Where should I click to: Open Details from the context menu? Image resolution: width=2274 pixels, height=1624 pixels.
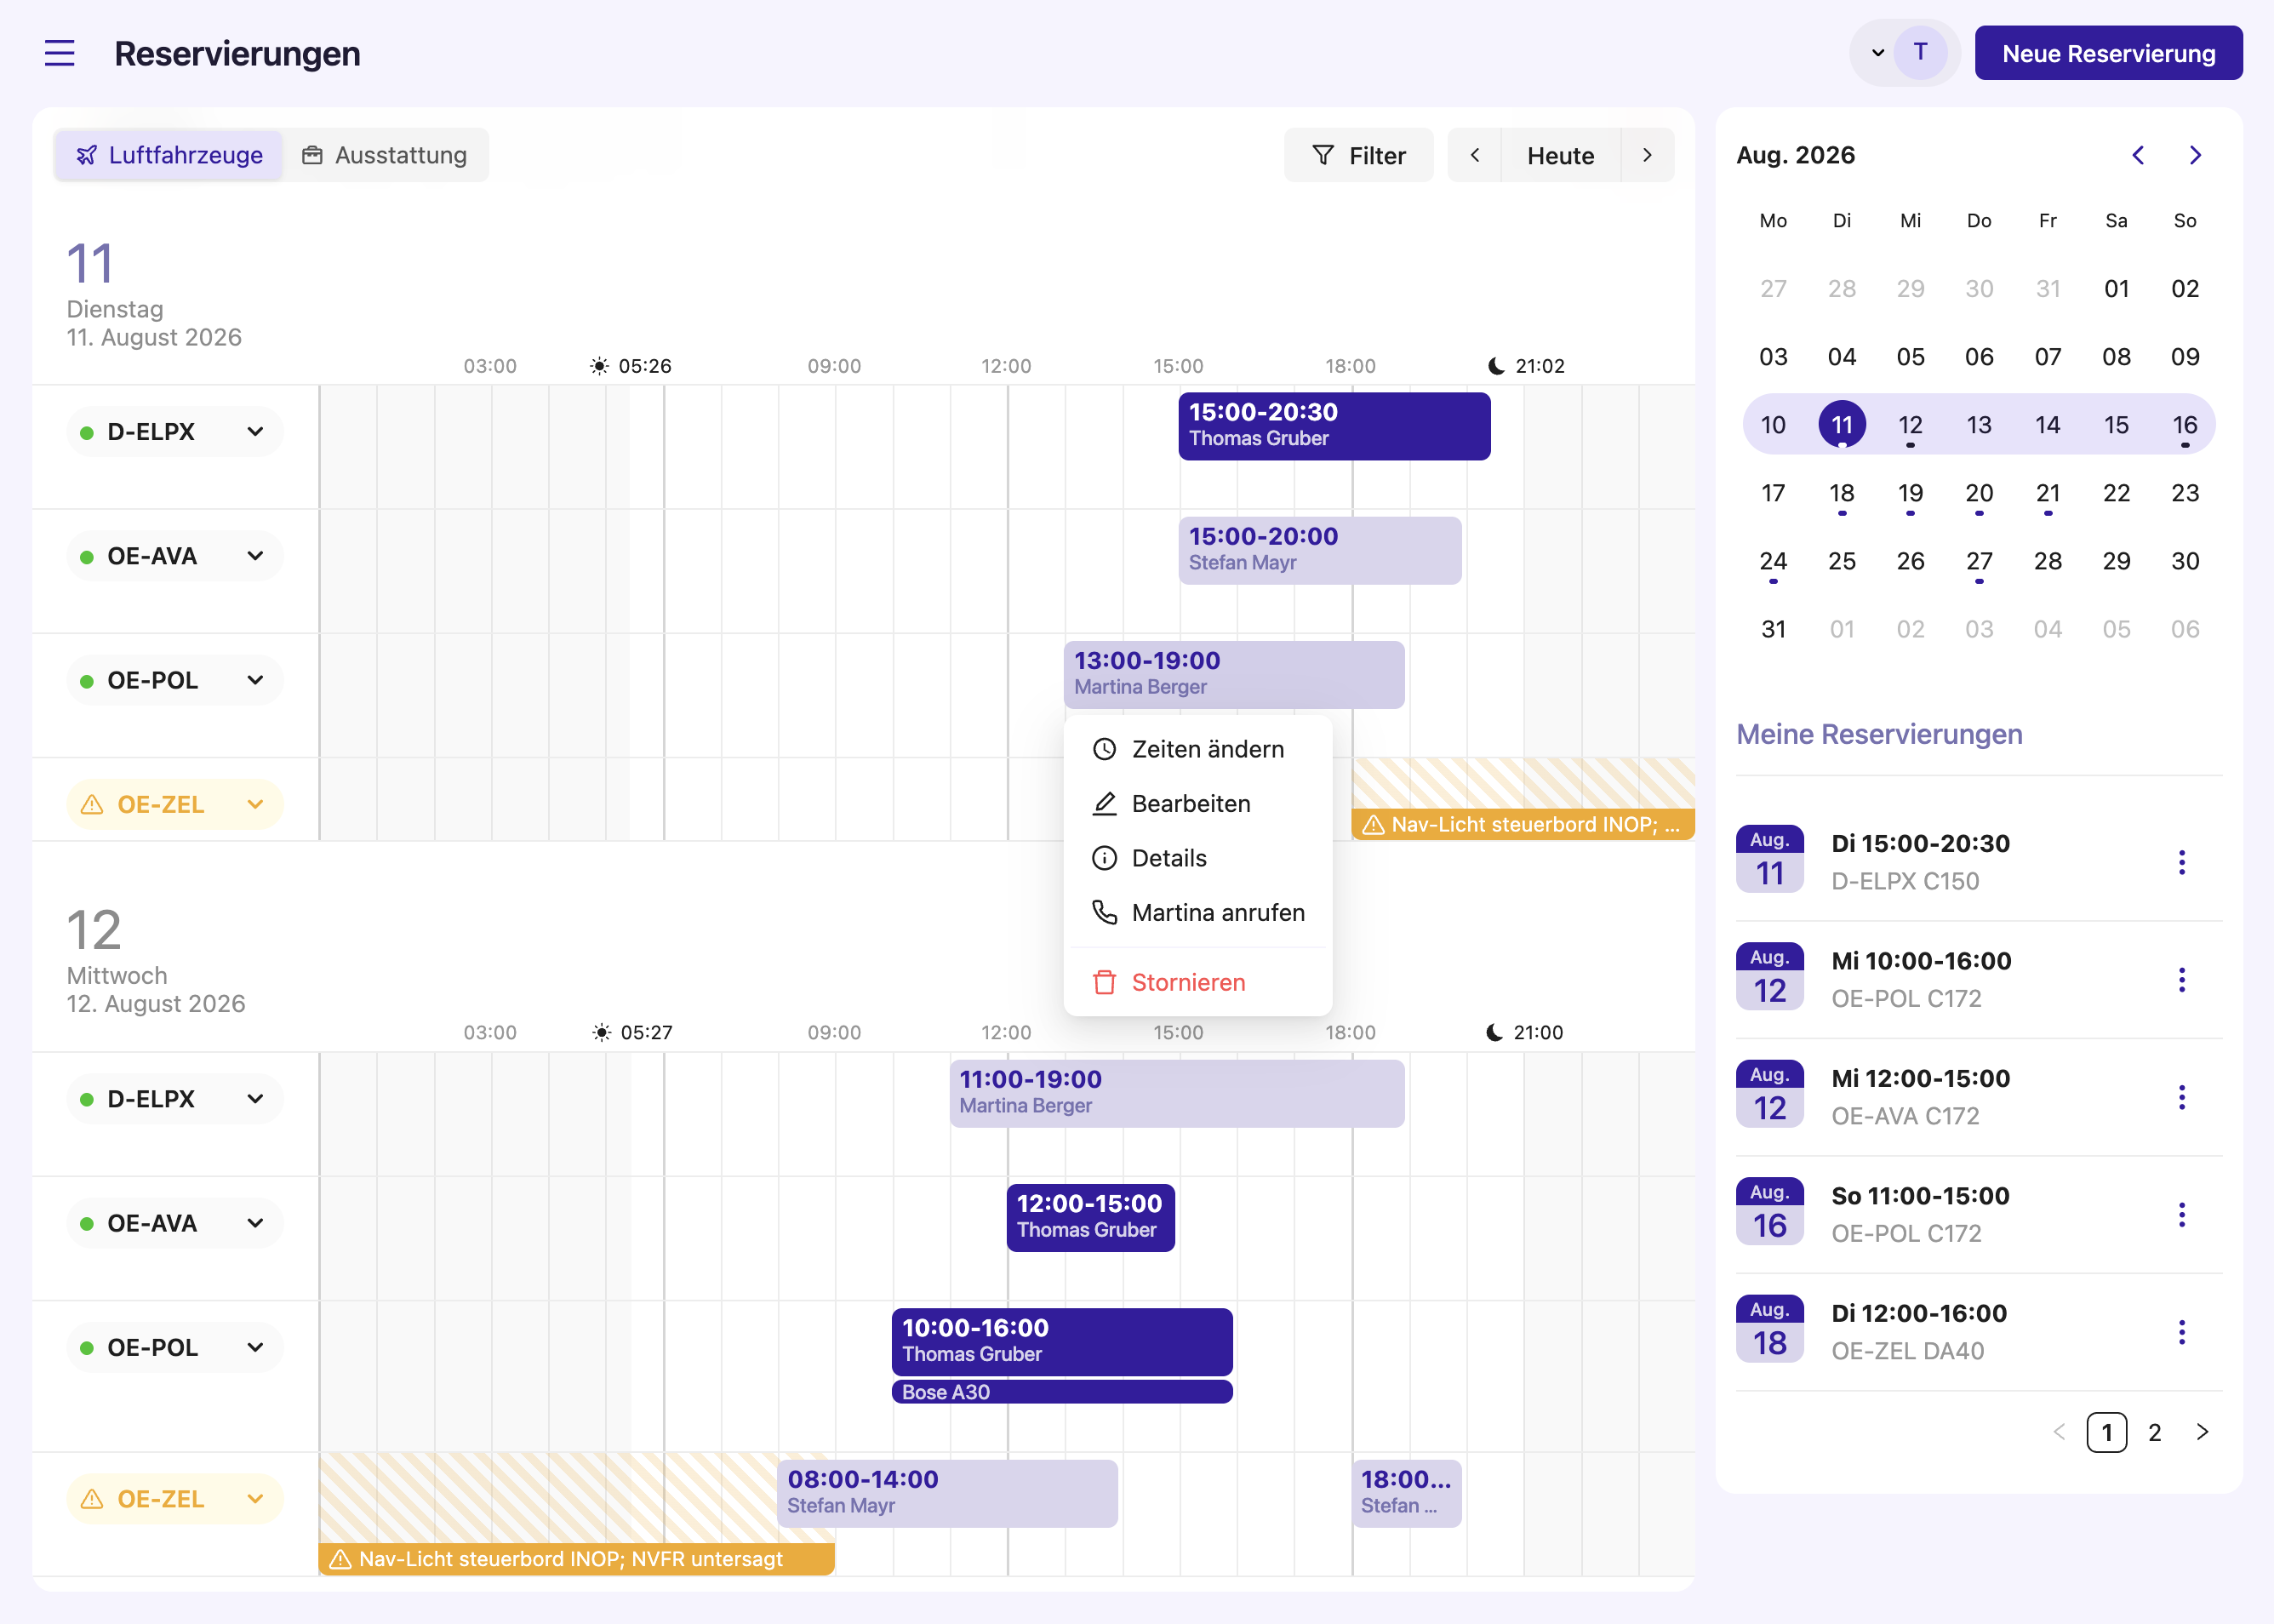tap(1198, 858)
